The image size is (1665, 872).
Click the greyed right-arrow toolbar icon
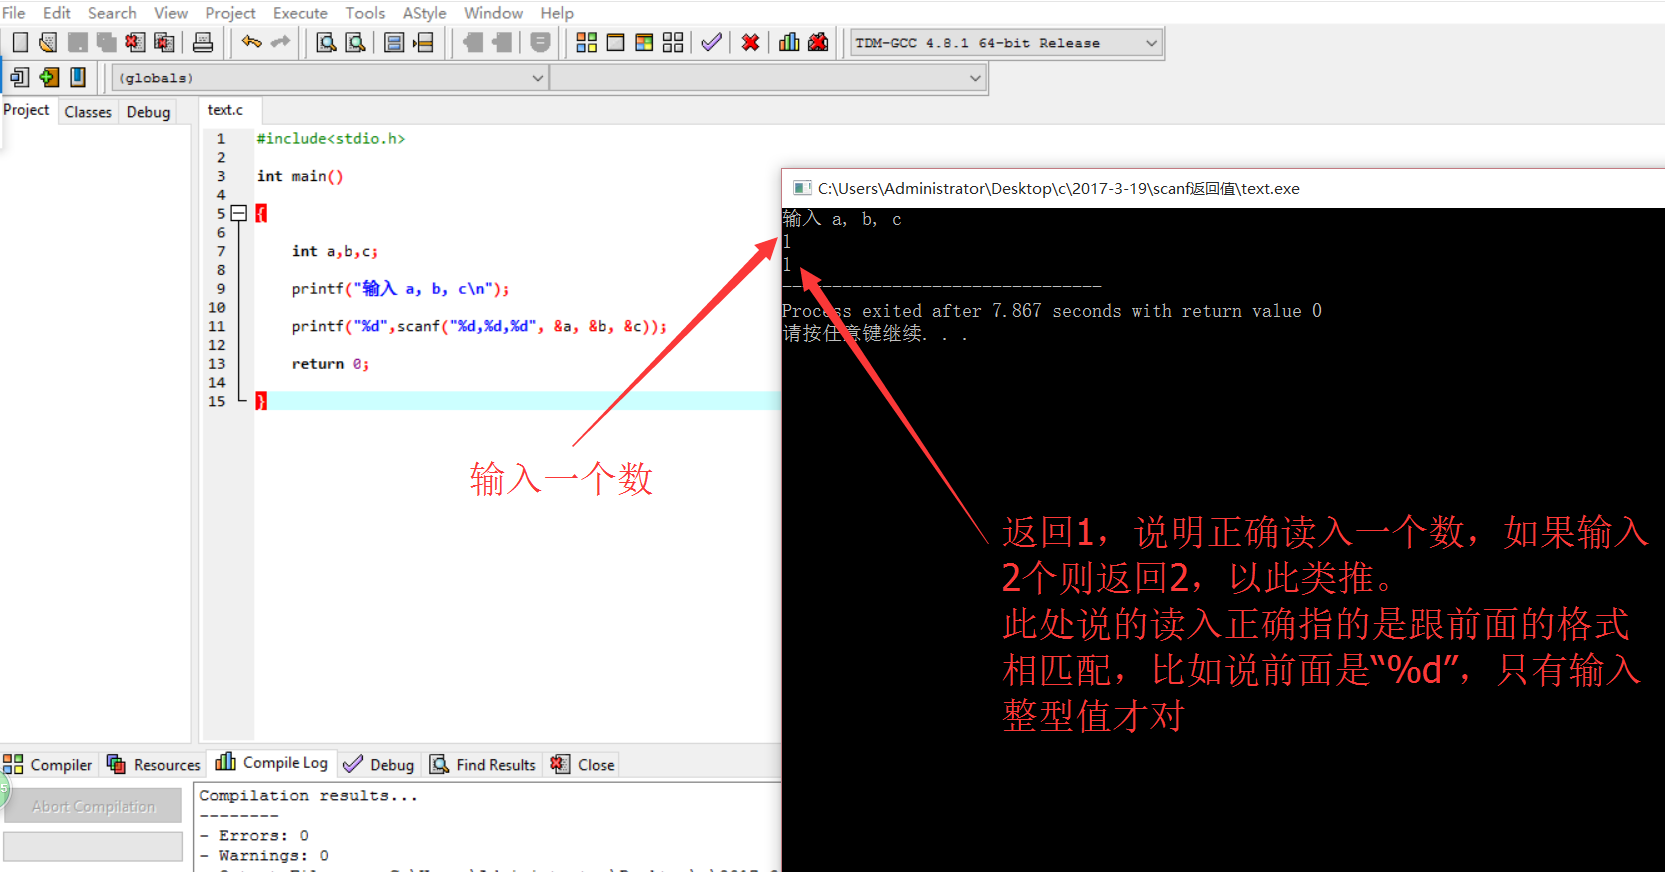coord(502,42)
